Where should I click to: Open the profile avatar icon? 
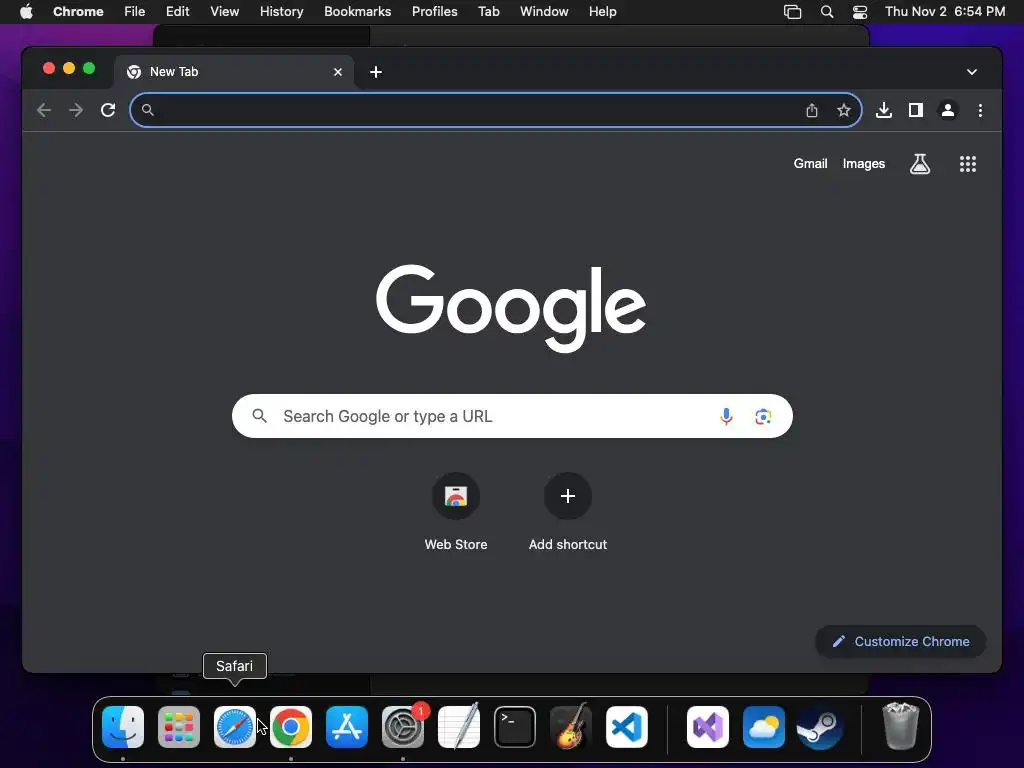948,110
